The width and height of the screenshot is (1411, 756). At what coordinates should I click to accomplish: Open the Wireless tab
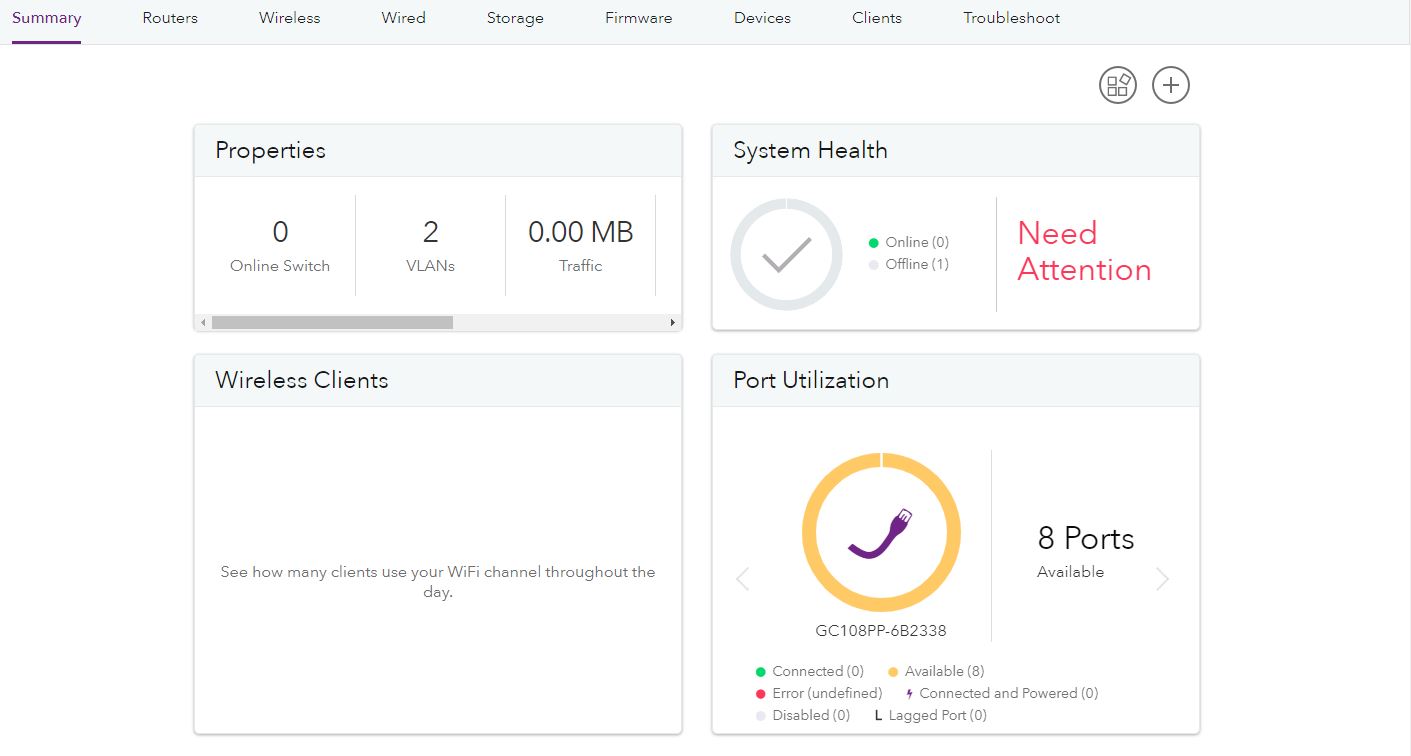289,18
